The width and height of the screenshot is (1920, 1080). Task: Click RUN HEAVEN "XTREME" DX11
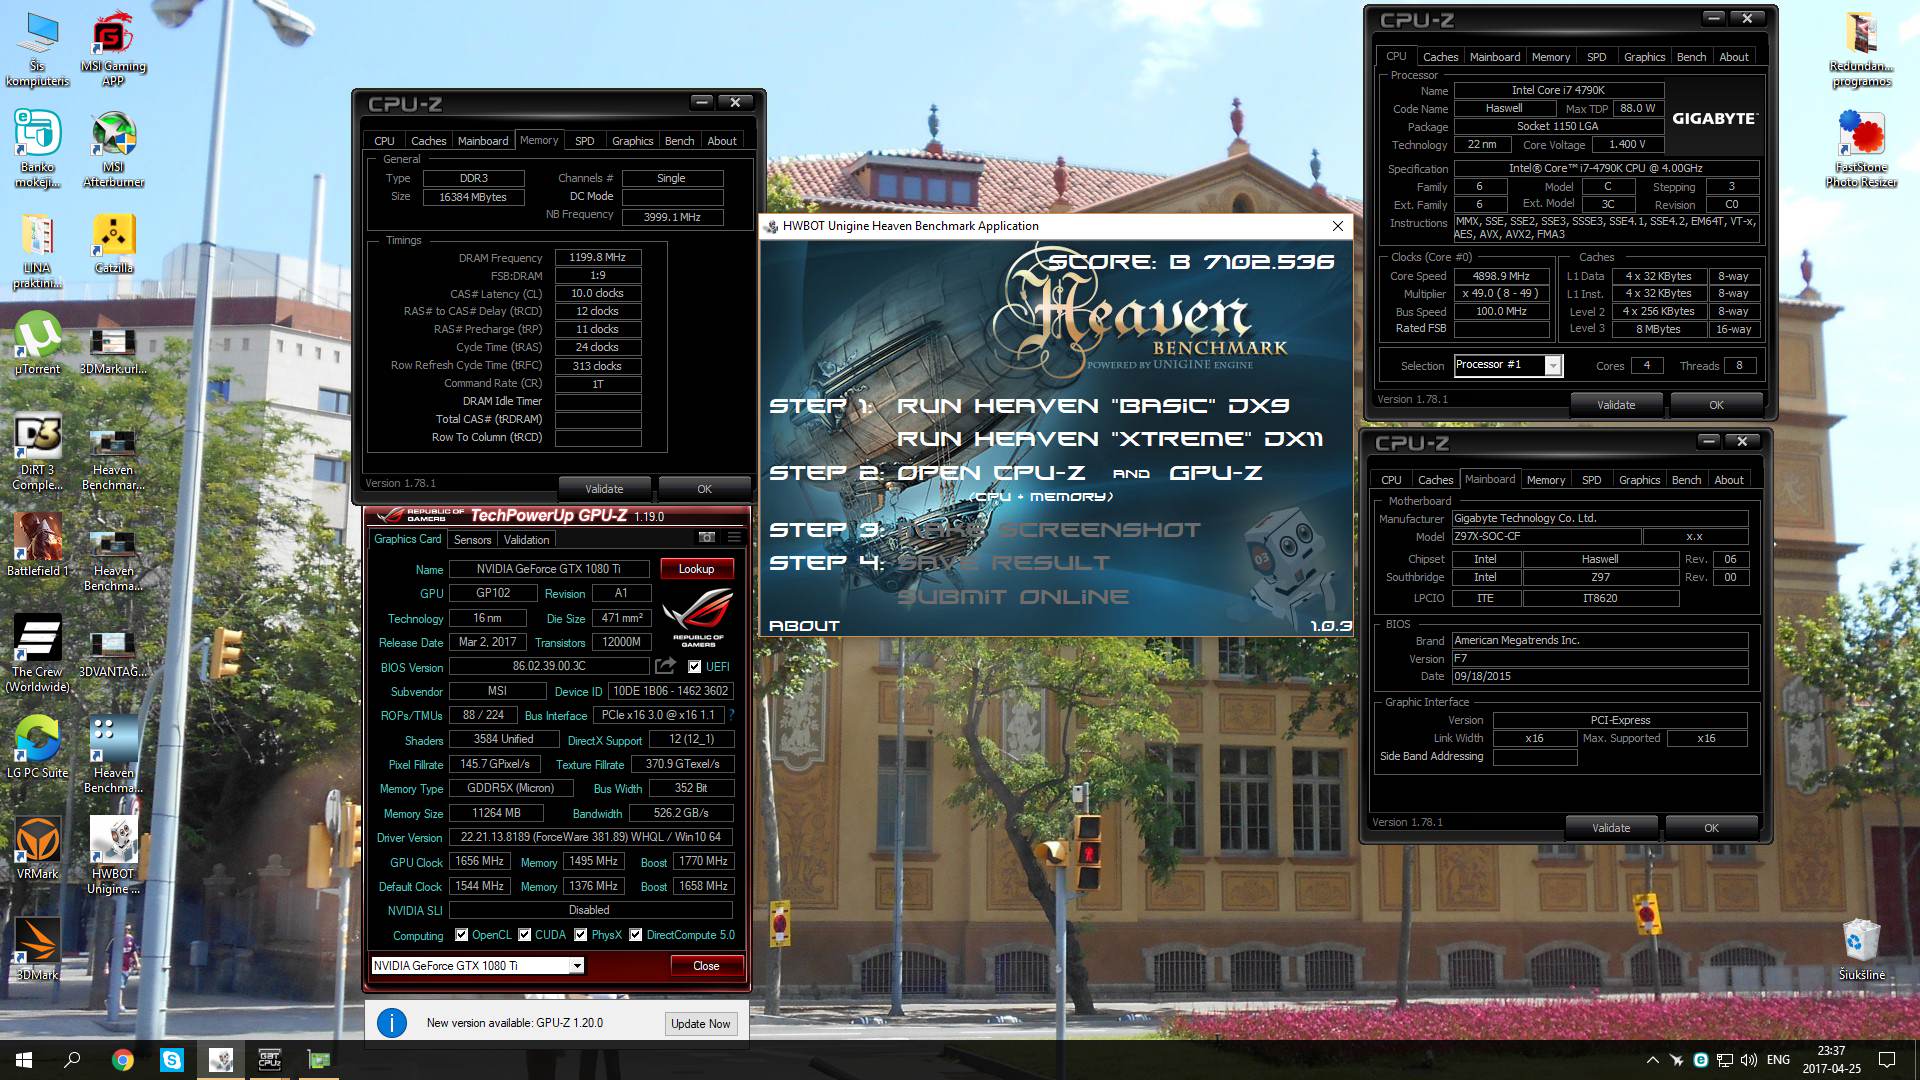pos(1110,439)
